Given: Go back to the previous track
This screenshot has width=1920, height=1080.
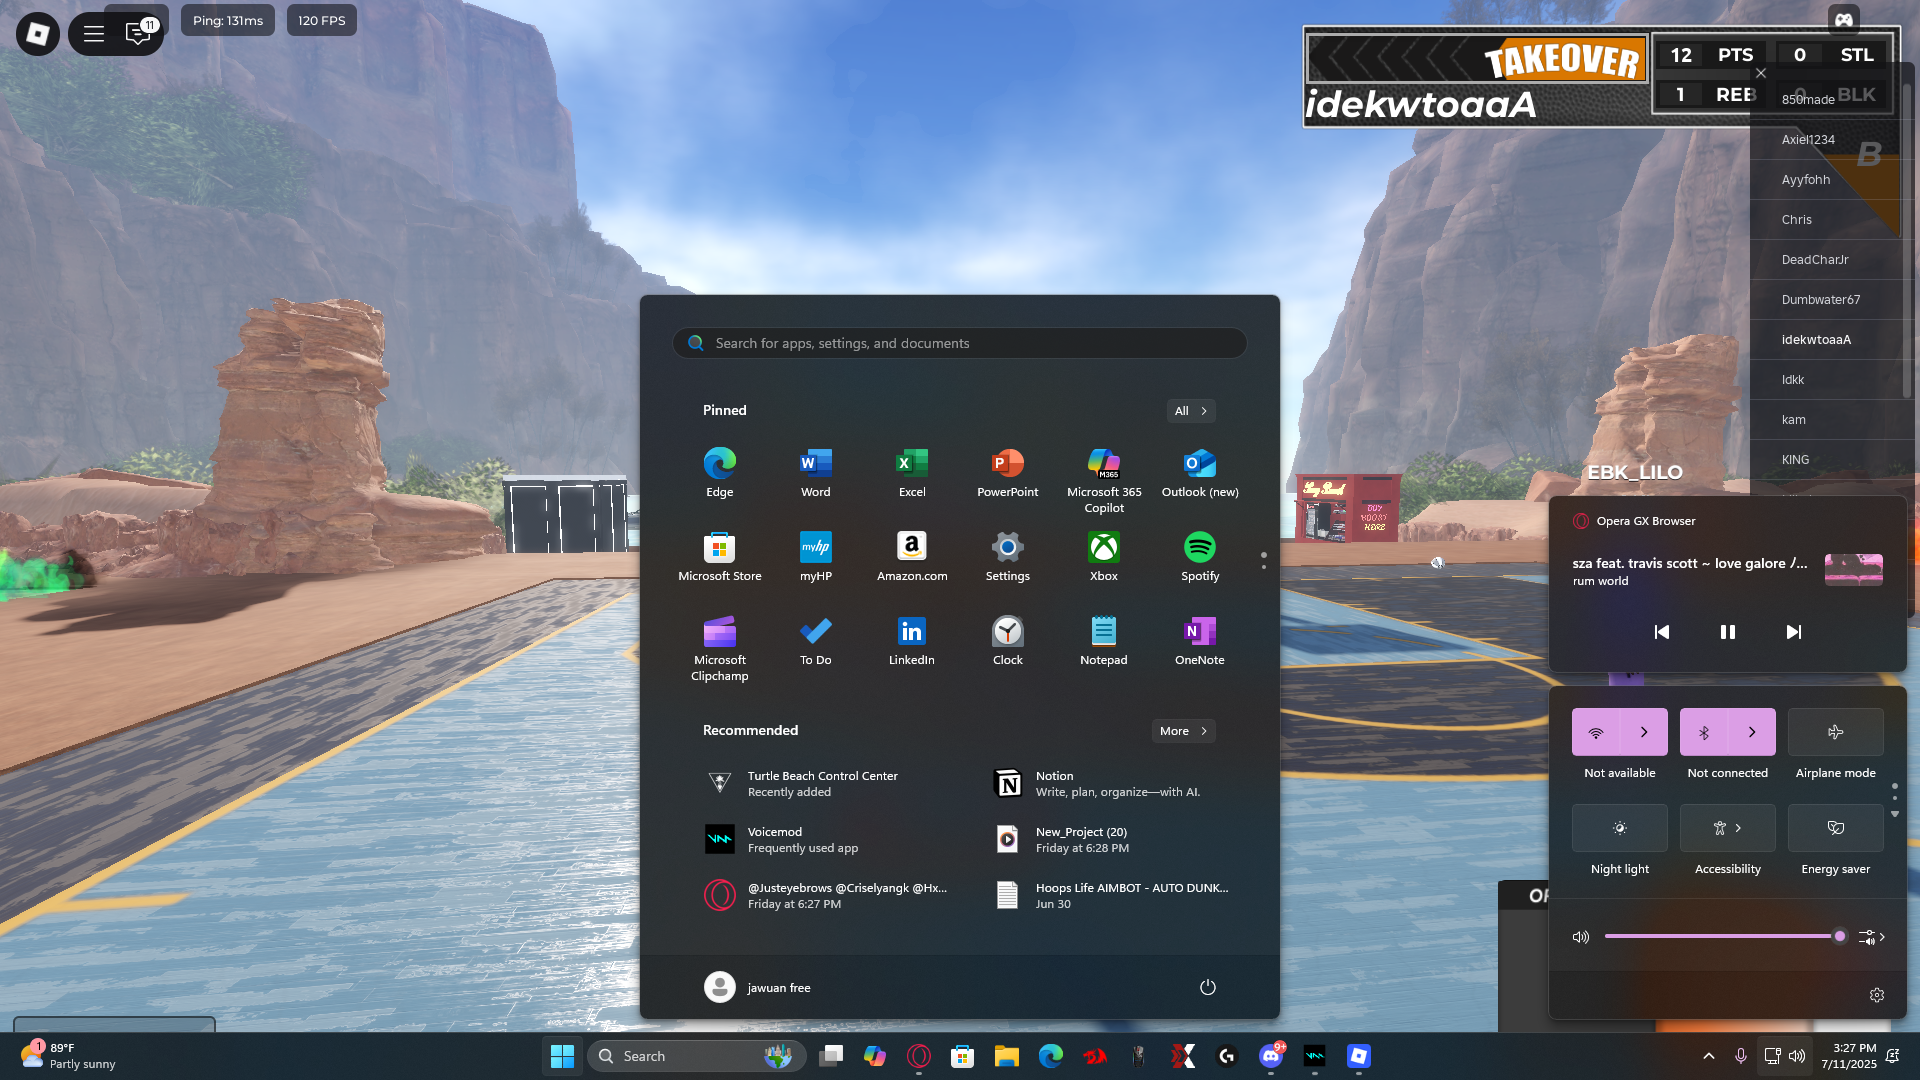Looking at the screenshot, I should pos(1662,632).
